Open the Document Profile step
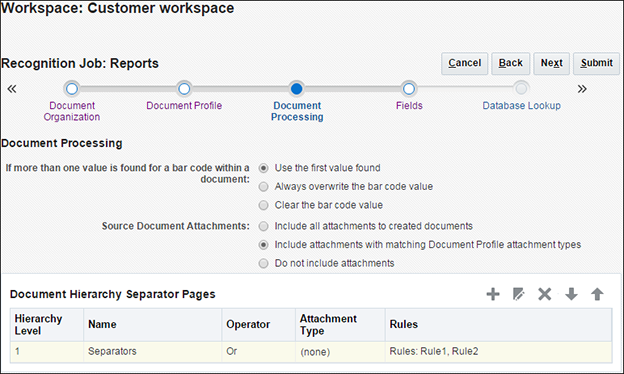This screenshot has height=374, width=624. click(x=184, y=105)
